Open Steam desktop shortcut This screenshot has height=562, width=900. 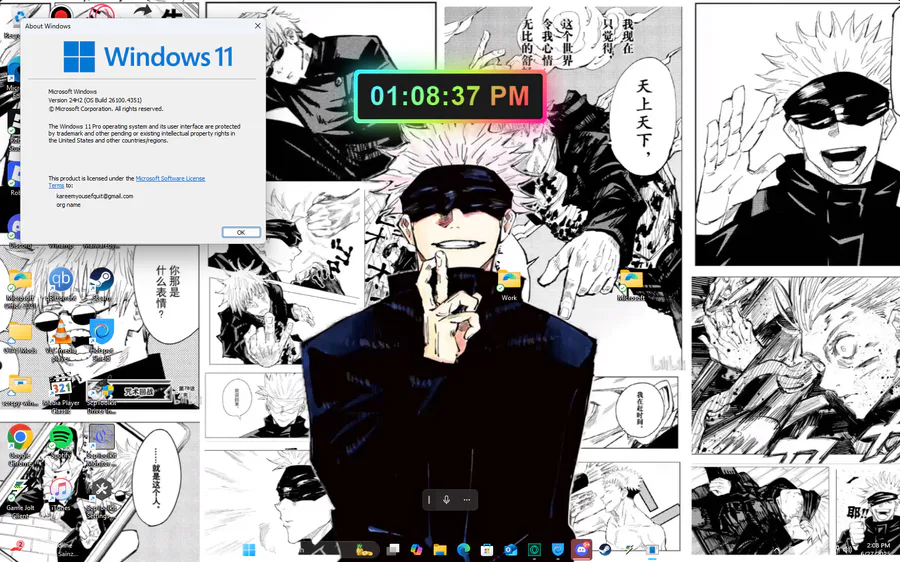pos(102,285)
